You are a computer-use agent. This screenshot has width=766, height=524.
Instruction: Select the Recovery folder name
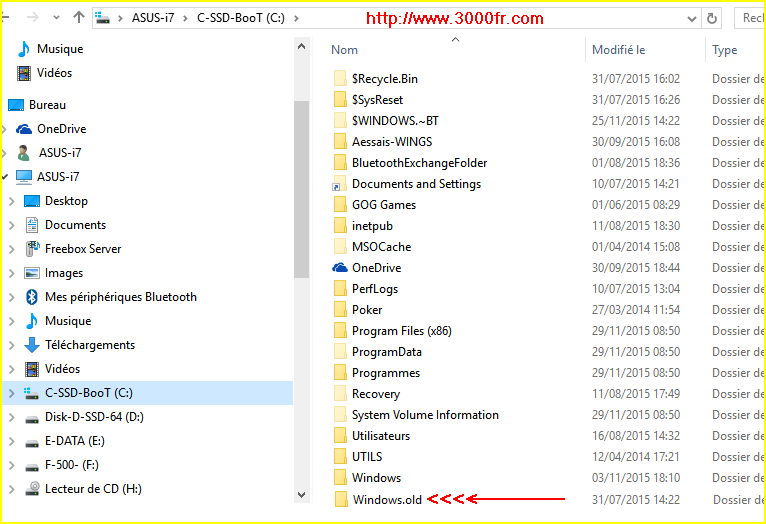(376, 394)
